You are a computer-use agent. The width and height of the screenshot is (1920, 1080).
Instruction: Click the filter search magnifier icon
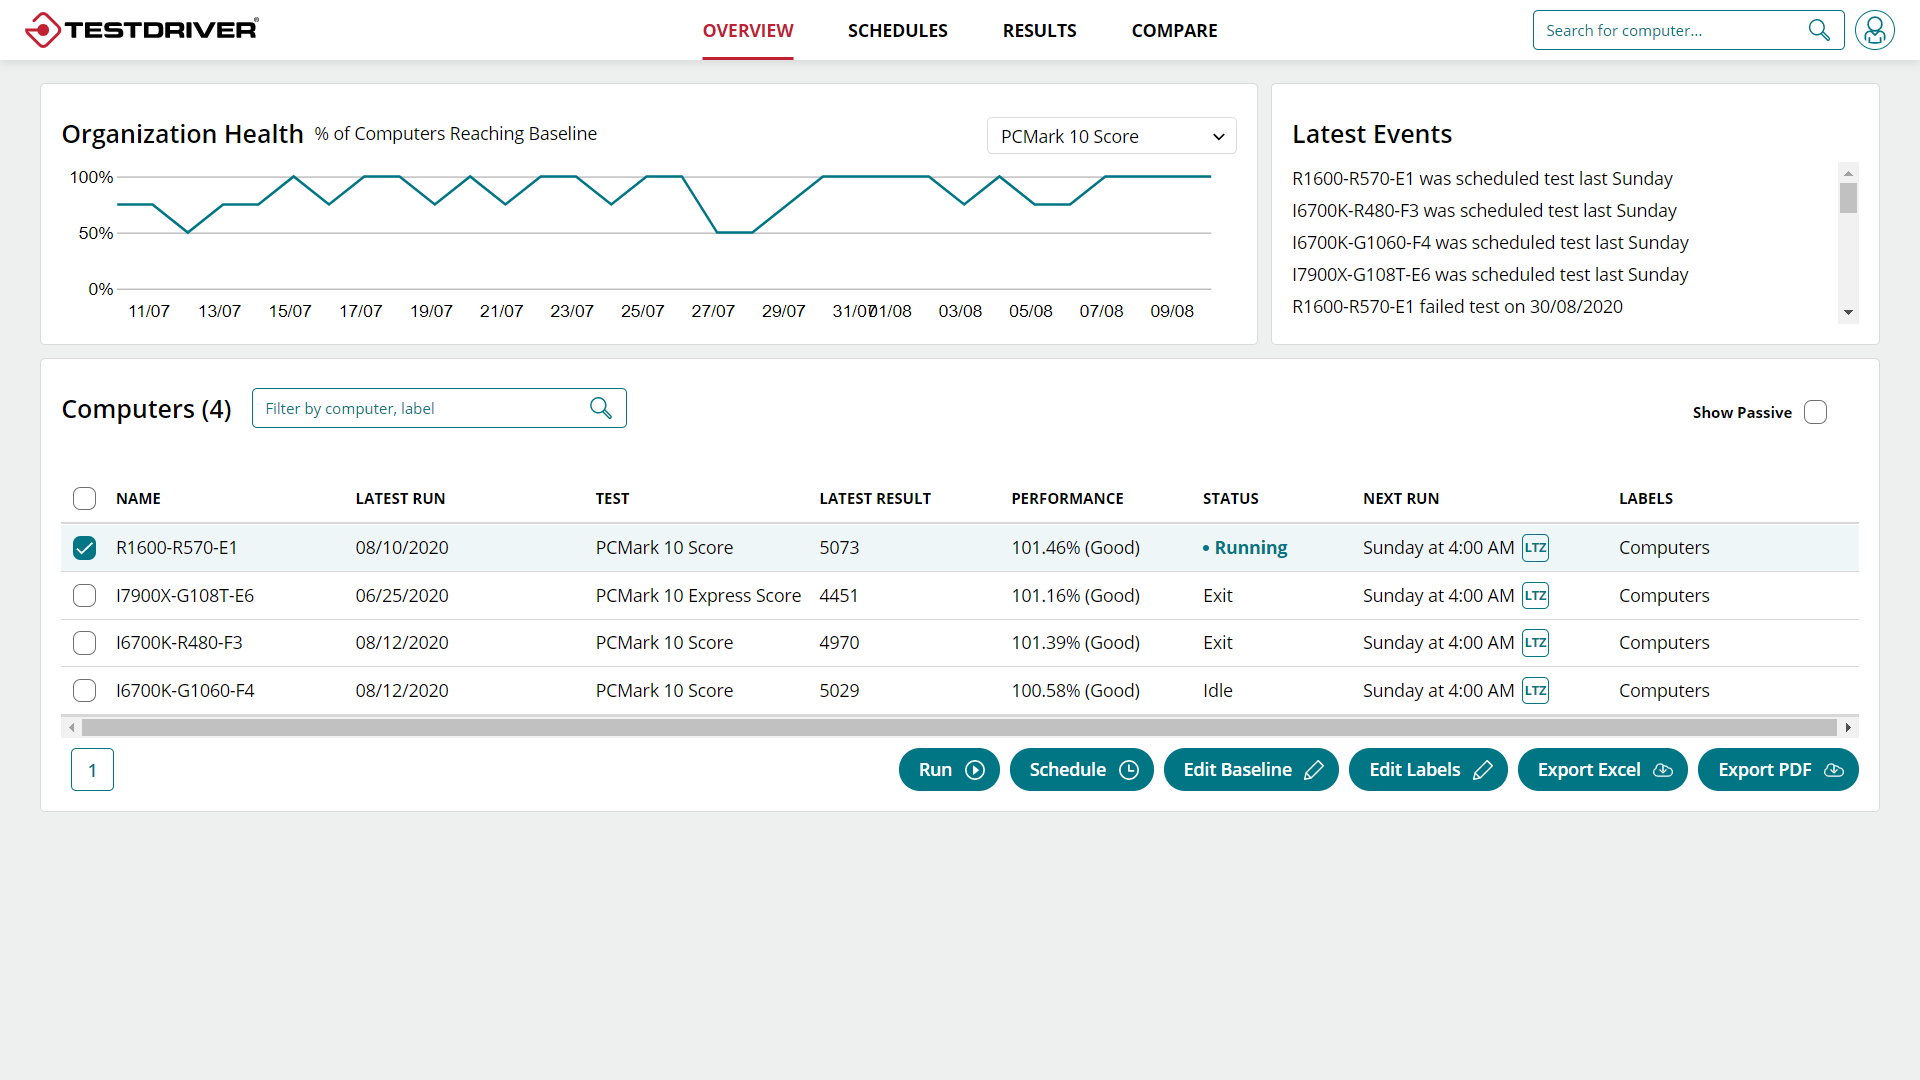pyautogui.click(x=601, y=408)
